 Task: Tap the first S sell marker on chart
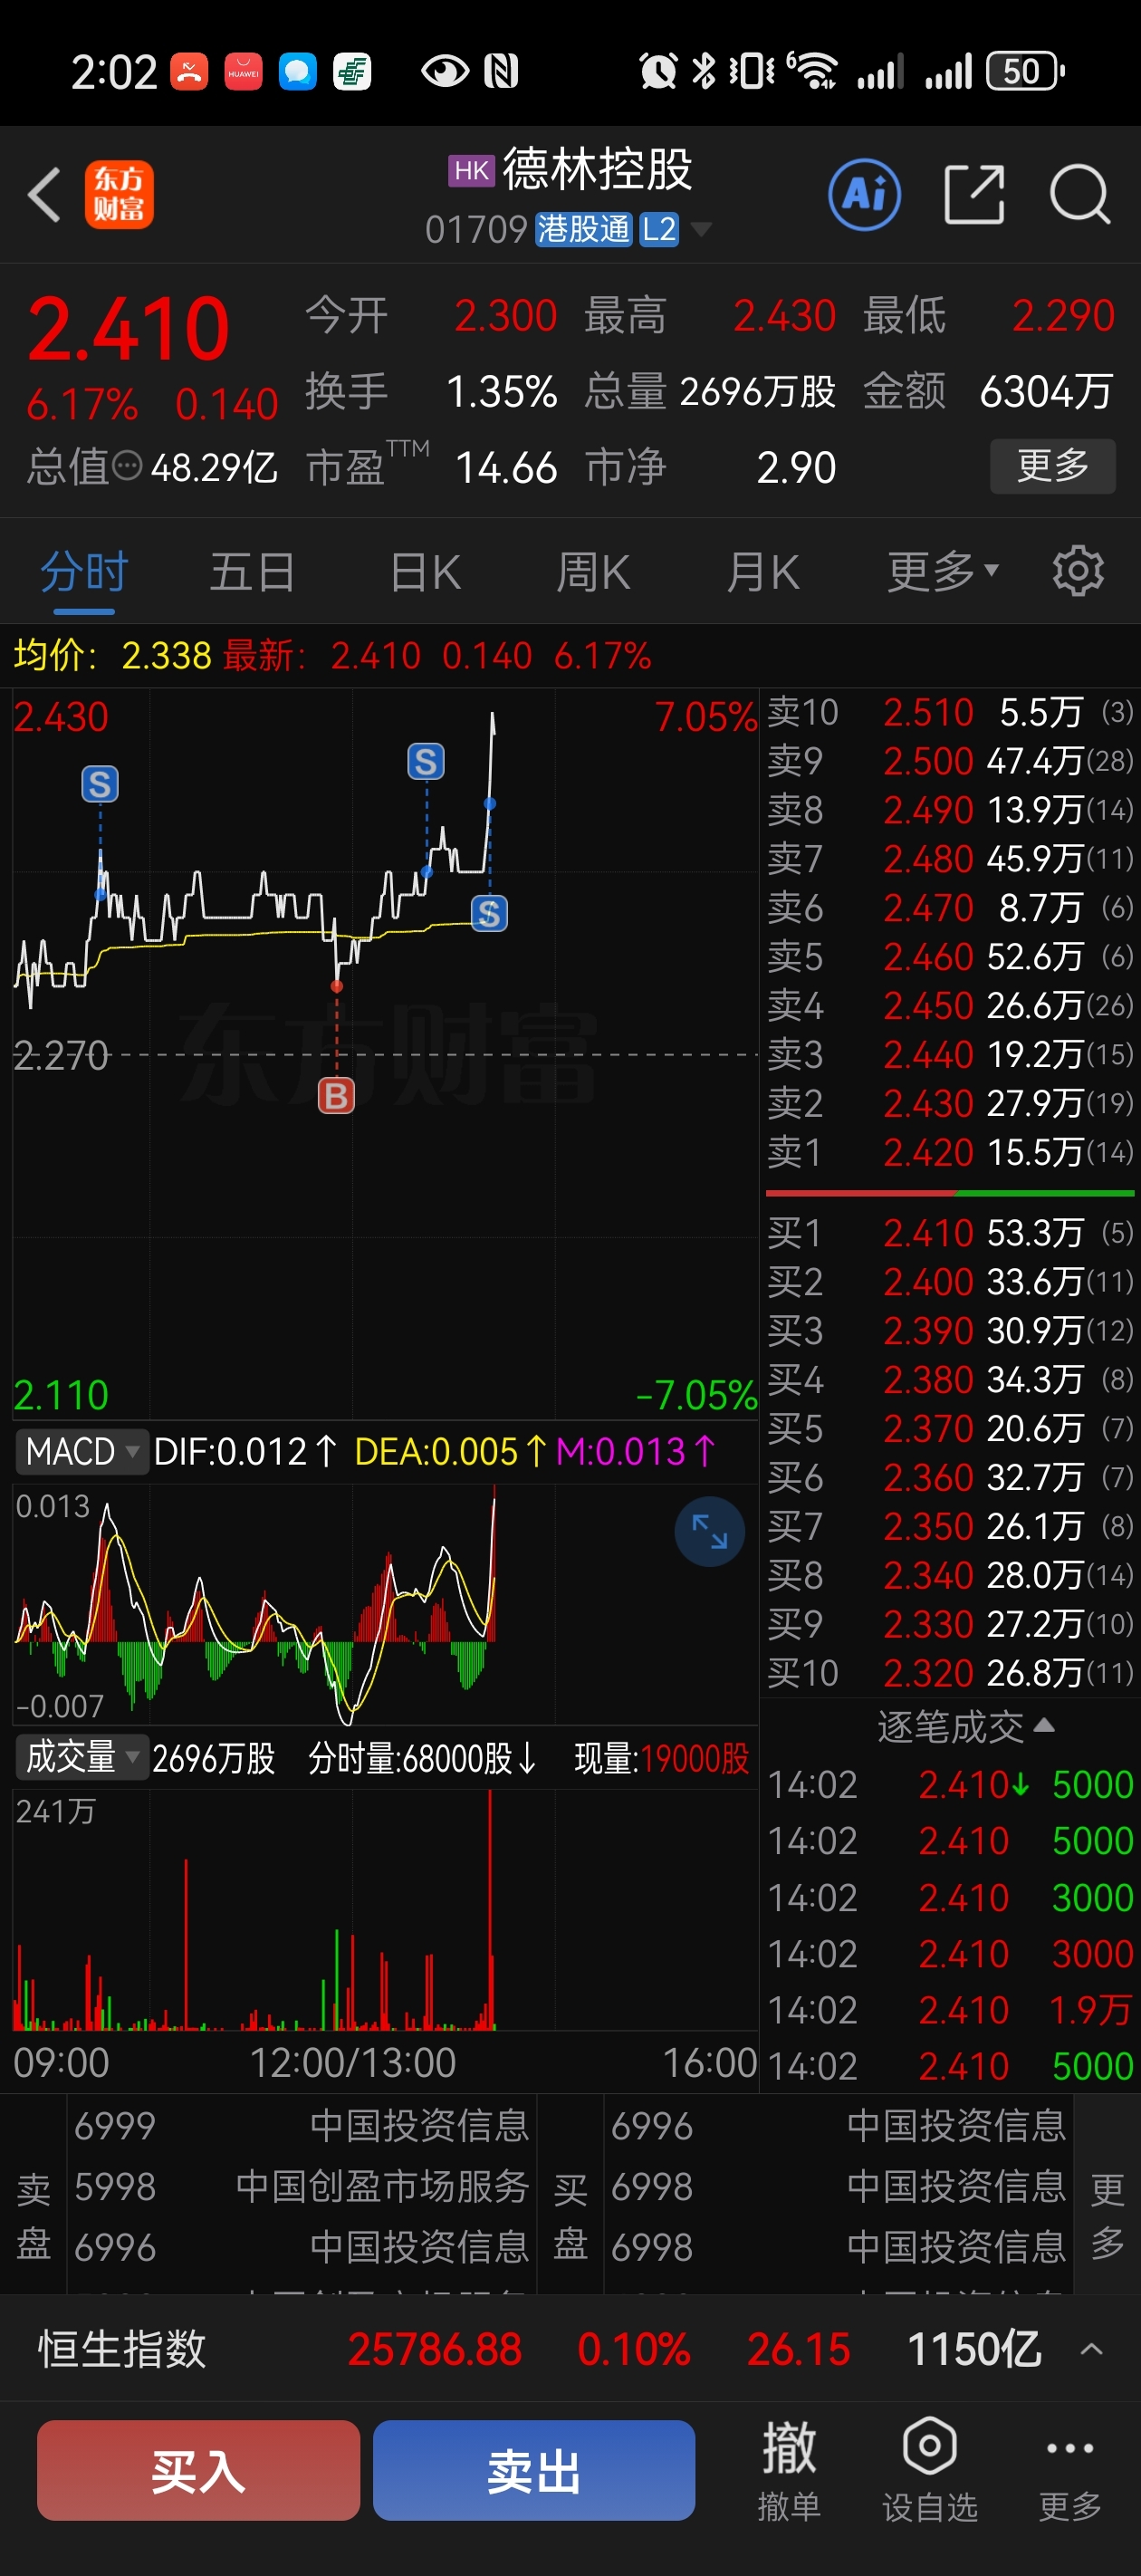(x=100, y=784)
